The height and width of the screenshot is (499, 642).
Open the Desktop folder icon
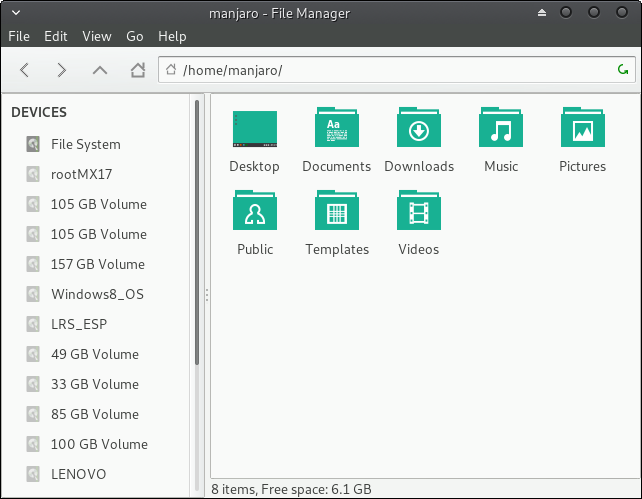(254, 130)
